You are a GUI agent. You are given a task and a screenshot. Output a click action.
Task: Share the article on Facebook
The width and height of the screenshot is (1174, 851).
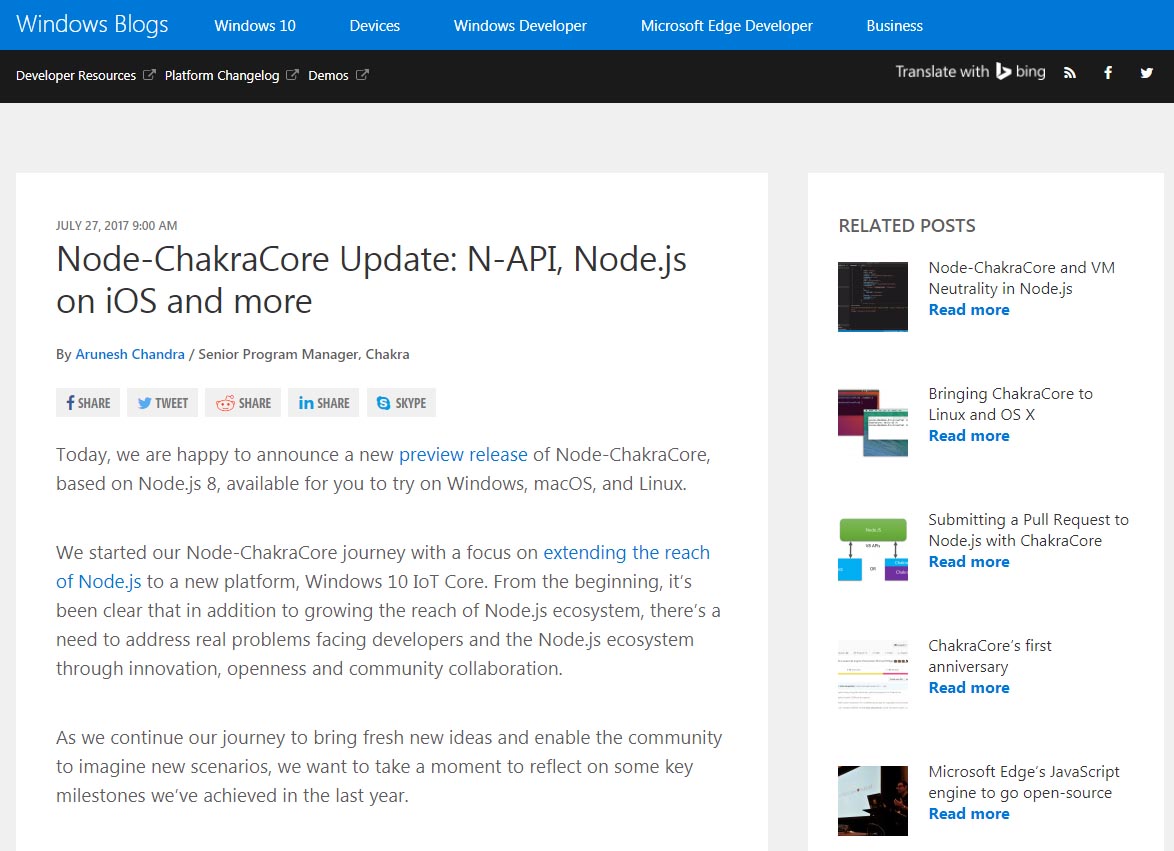(x=87, y=402)
